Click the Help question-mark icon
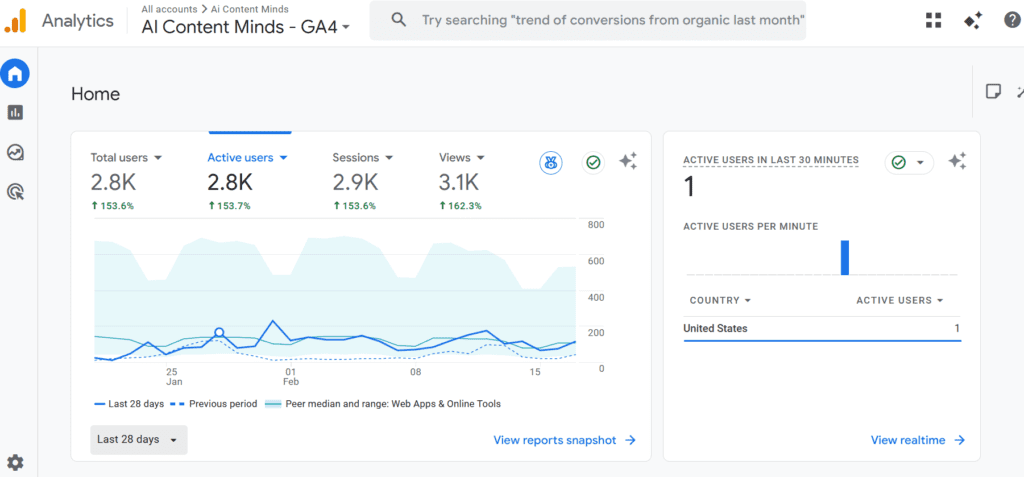This screenshot has width=1024, height=477. [1012, 20]
